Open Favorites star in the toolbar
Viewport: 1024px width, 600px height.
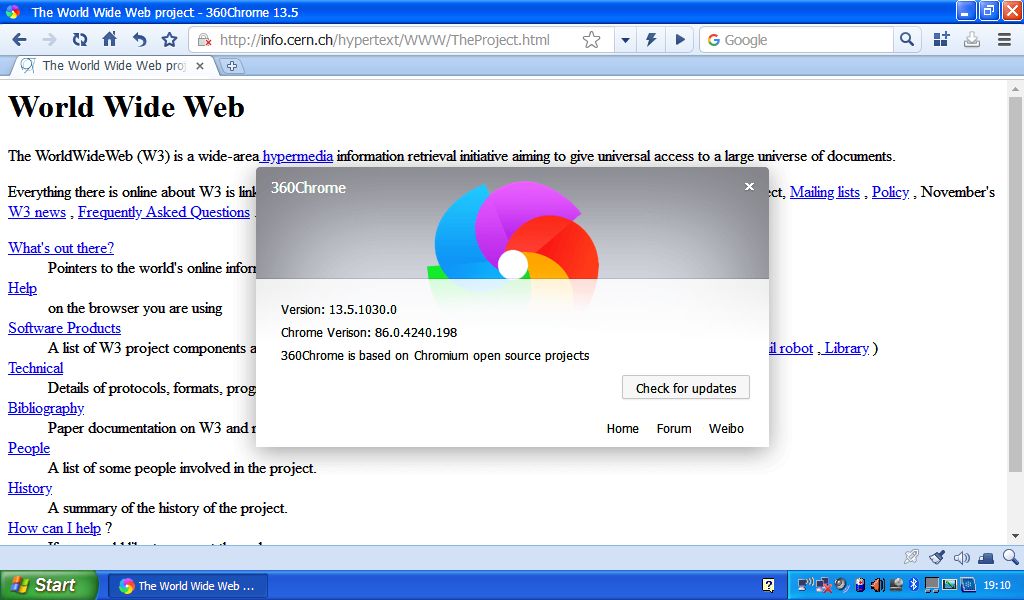click(x=170, y=40)
